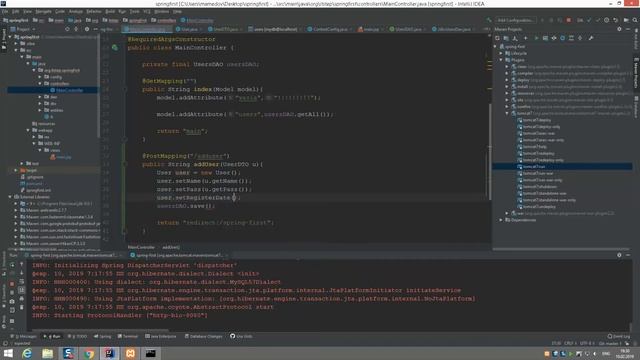Expand config folder in project tree

tap(40, 77)
